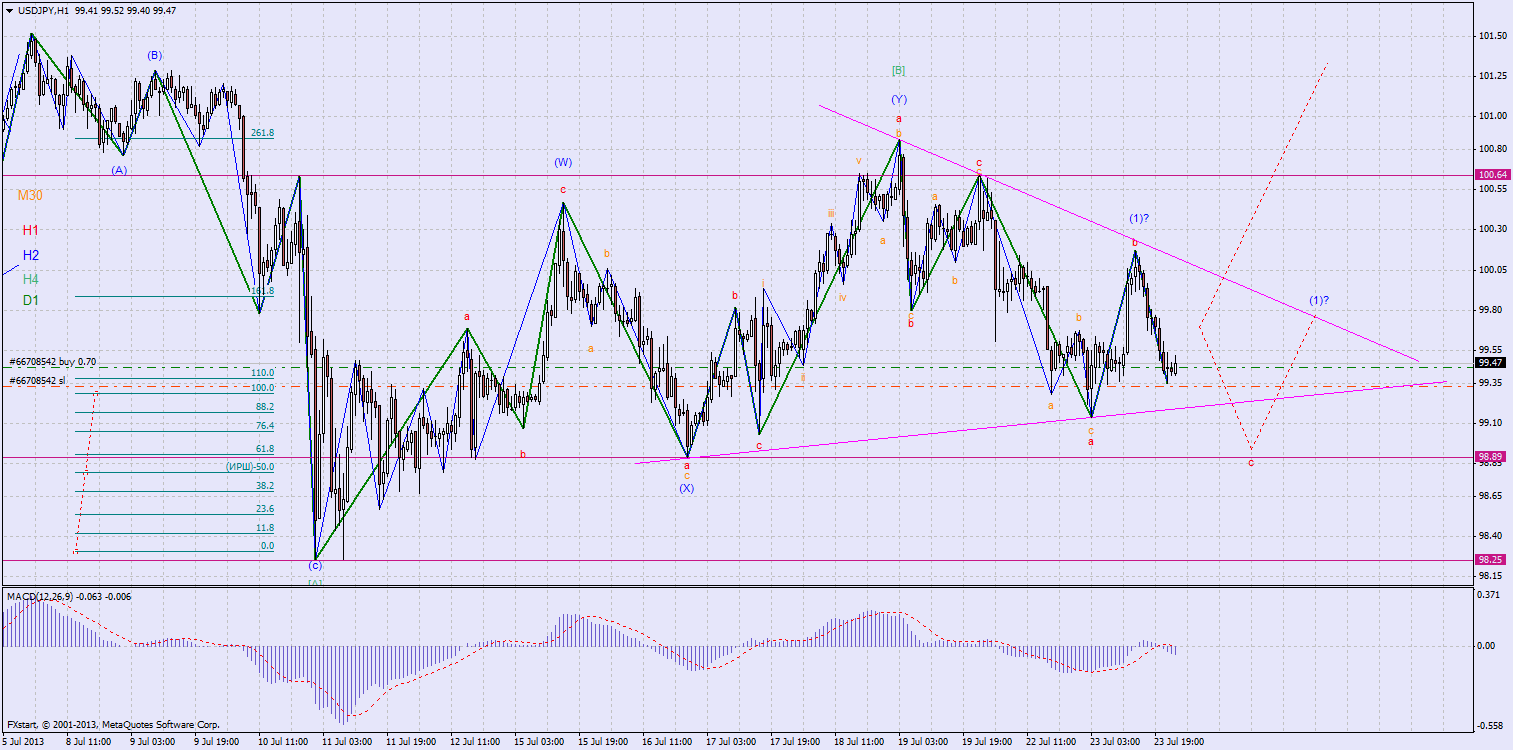Select the (Y) wave label
This screenshot has width=1513, height=750.
(899, 99)
